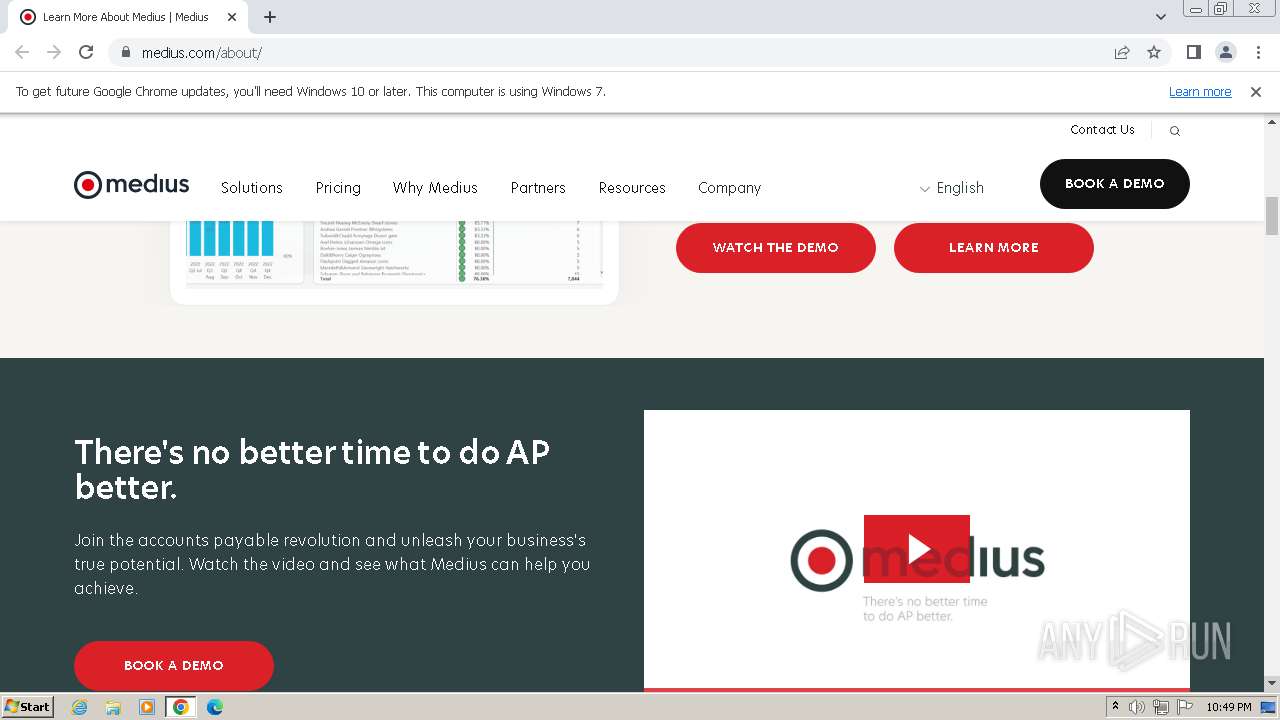Show hidden tray icons arrow
Viewport: 1280px width, 720px height.
[x=1115, y=707]
